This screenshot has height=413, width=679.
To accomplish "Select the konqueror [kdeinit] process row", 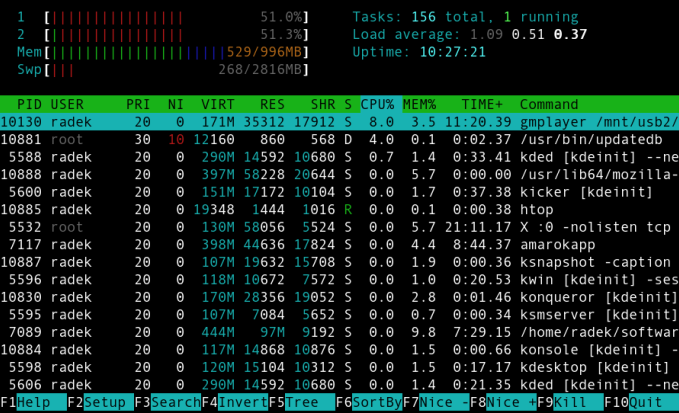I will [340, 297].
